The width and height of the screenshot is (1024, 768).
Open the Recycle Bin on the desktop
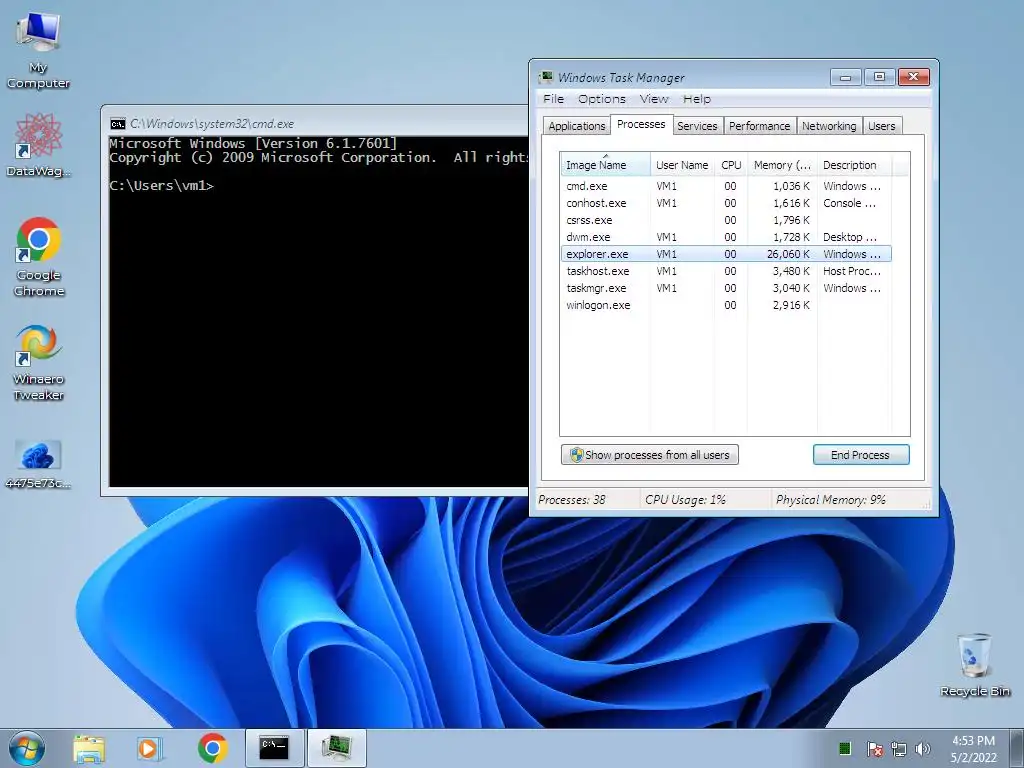(x=975, y=665)
